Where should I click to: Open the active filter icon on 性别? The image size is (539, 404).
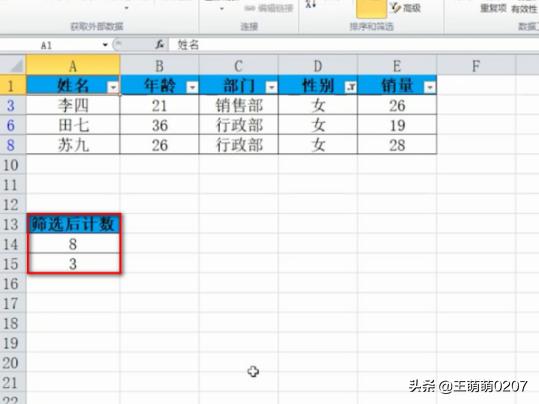(351, 88)
